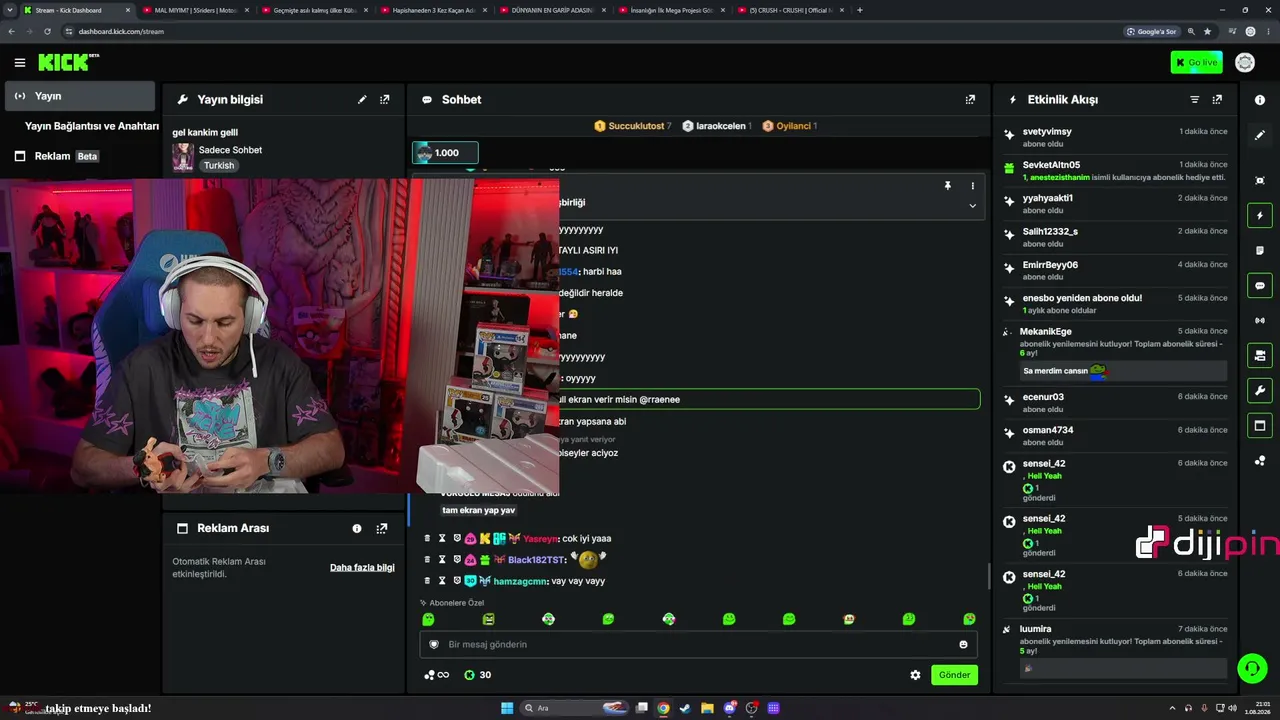Open Google Chrome from the taskbar
This screenshot has height=720, width=1280.
pos(663,708)
